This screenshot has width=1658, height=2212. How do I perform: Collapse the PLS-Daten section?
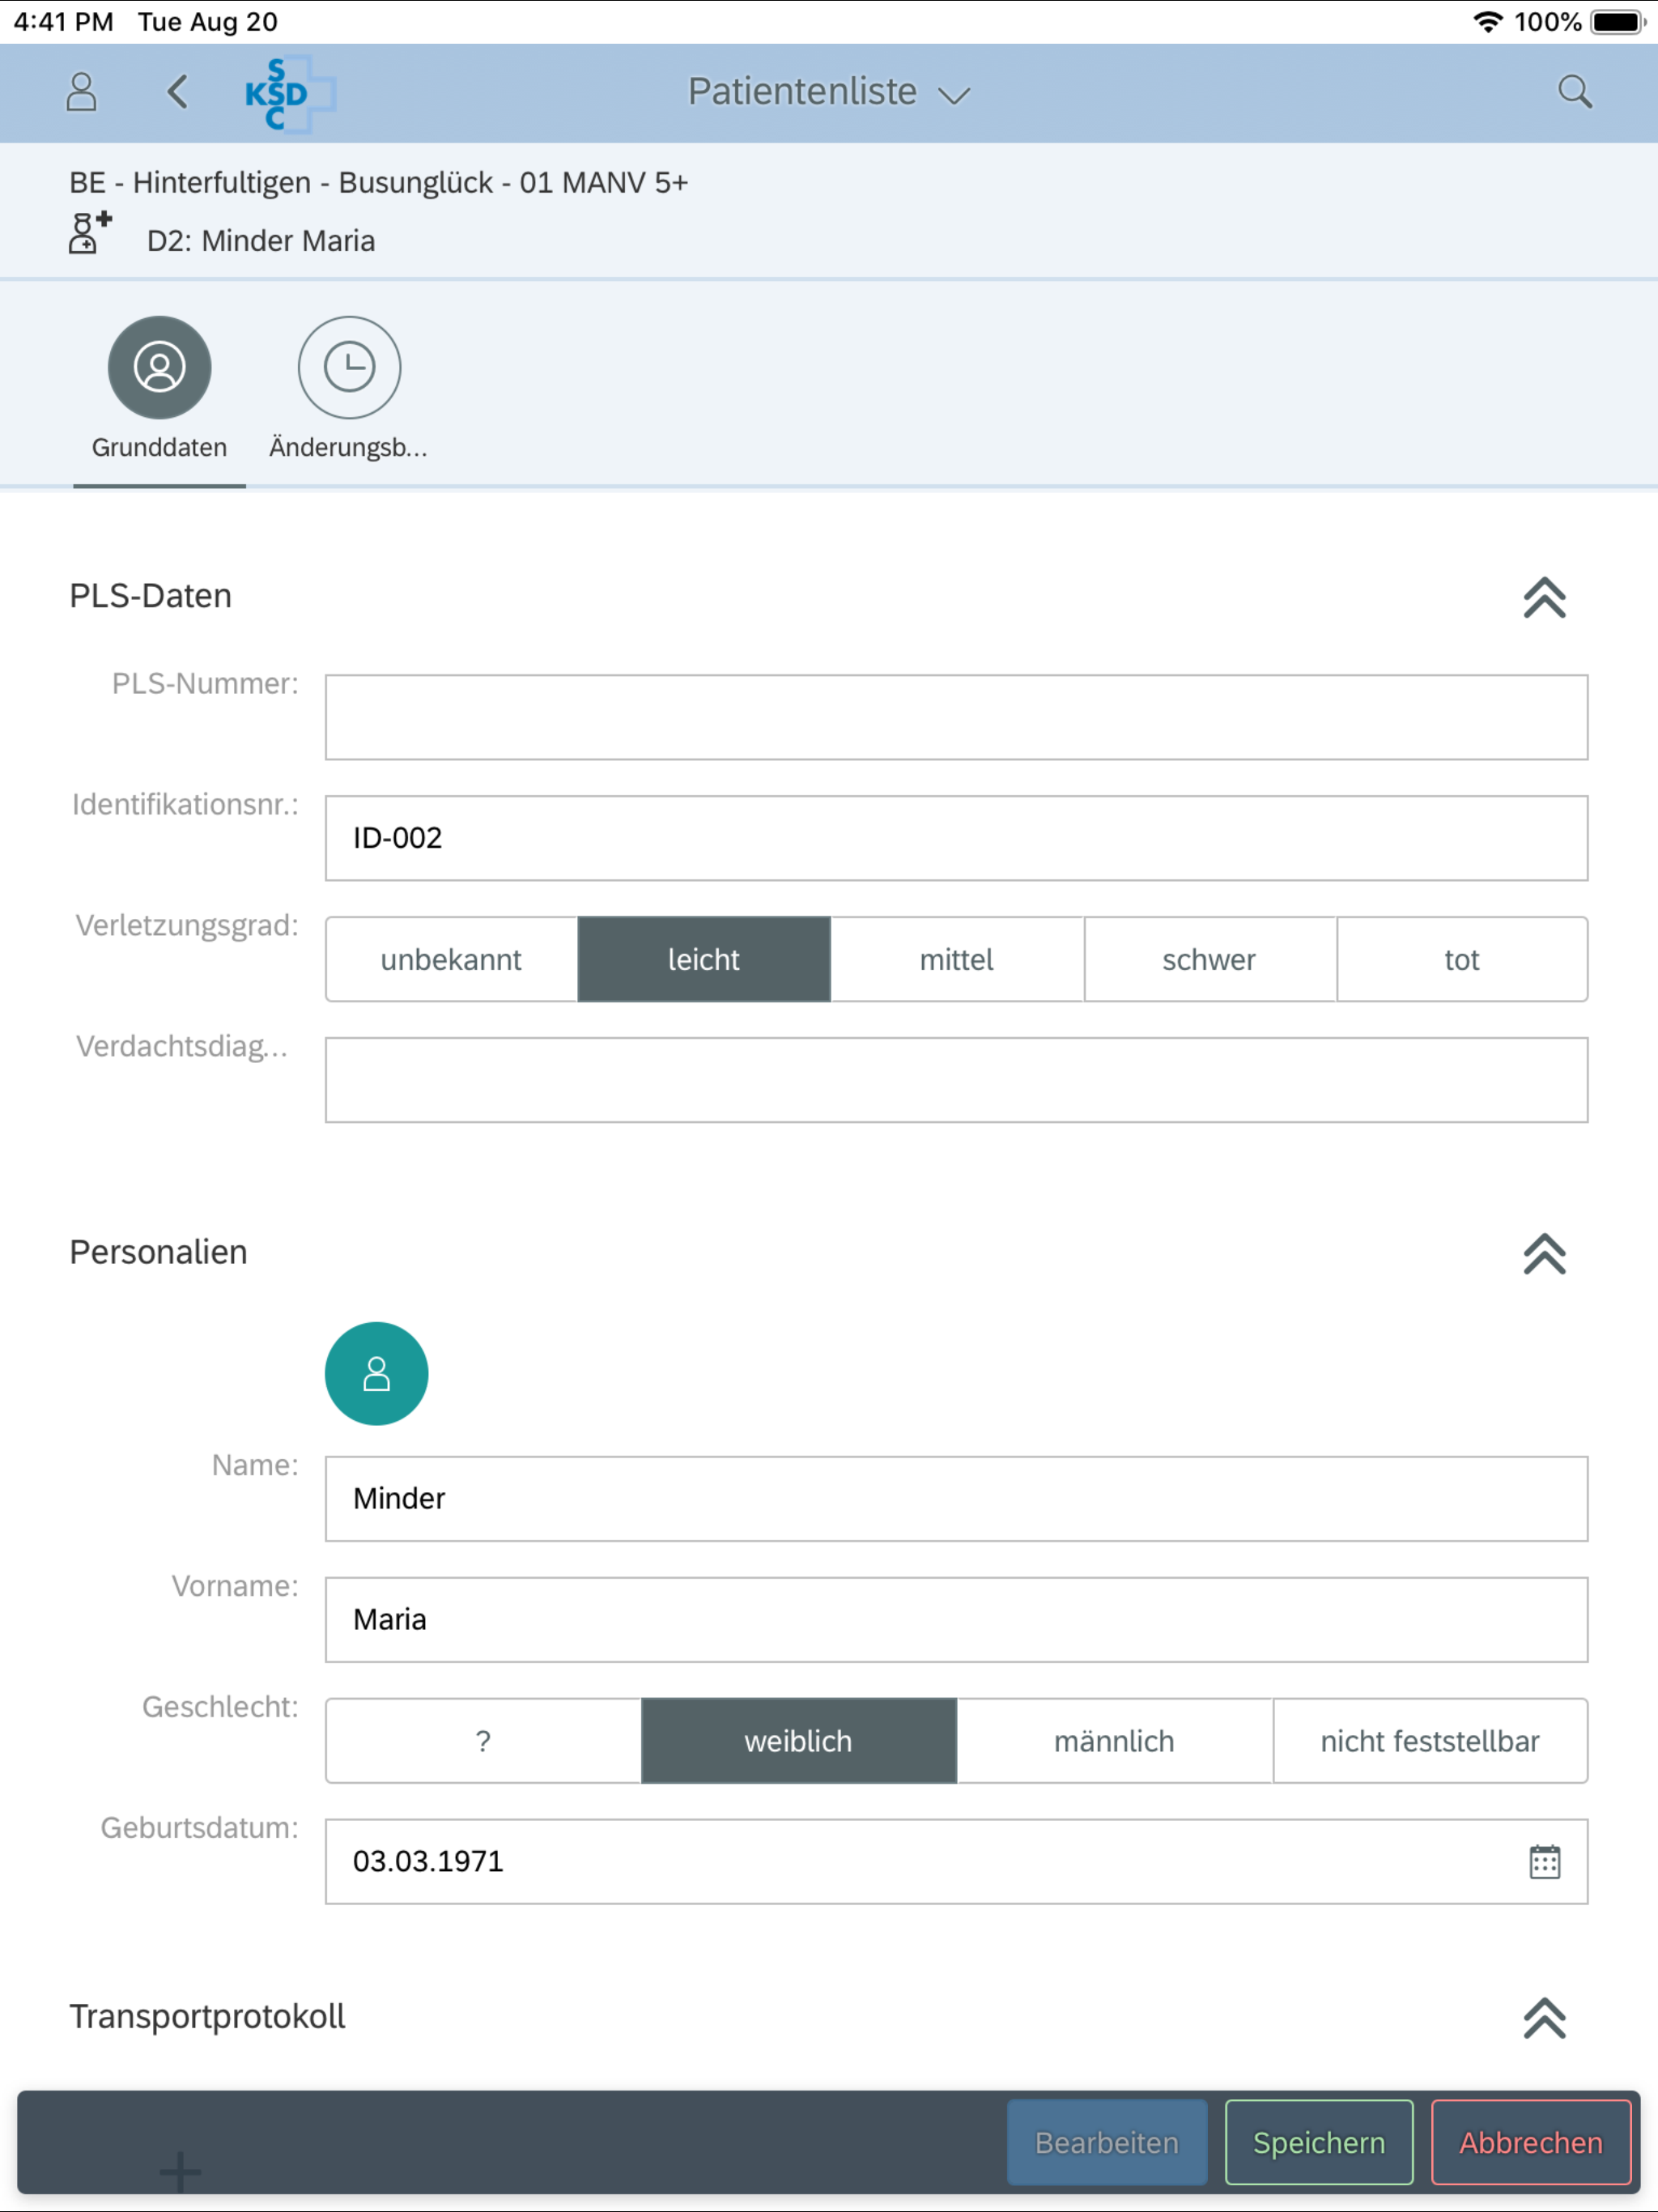pyautogui.click(x=1543, y=597)
